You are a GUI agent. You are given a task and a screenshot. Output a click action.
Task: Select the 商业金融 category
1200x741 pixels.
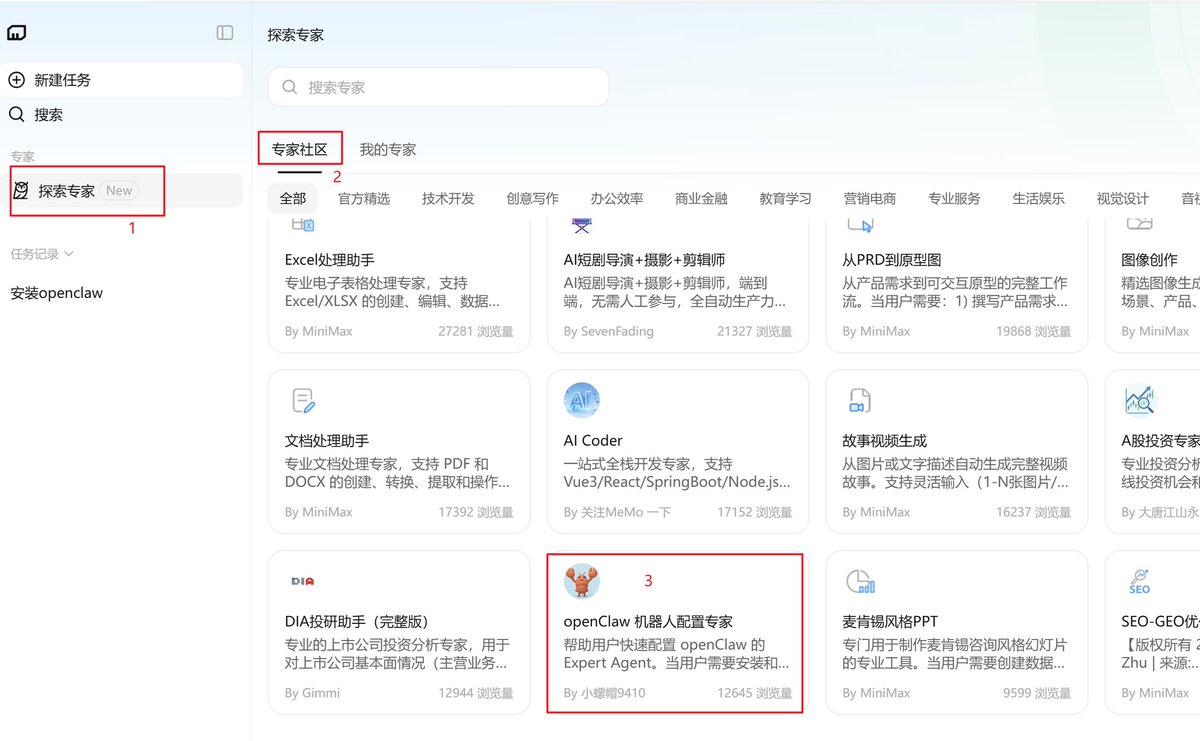701,198
